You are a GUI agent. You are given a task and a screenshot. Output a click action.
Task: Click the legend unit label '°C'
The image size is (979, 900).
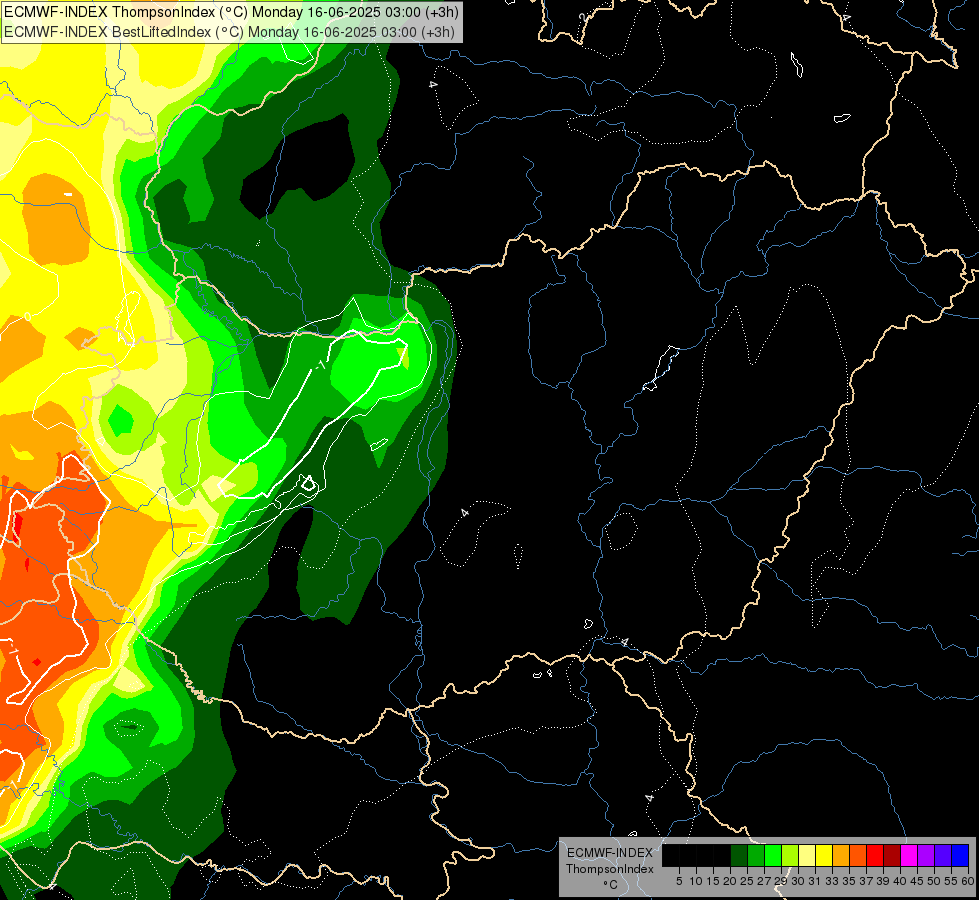point(611,885)
